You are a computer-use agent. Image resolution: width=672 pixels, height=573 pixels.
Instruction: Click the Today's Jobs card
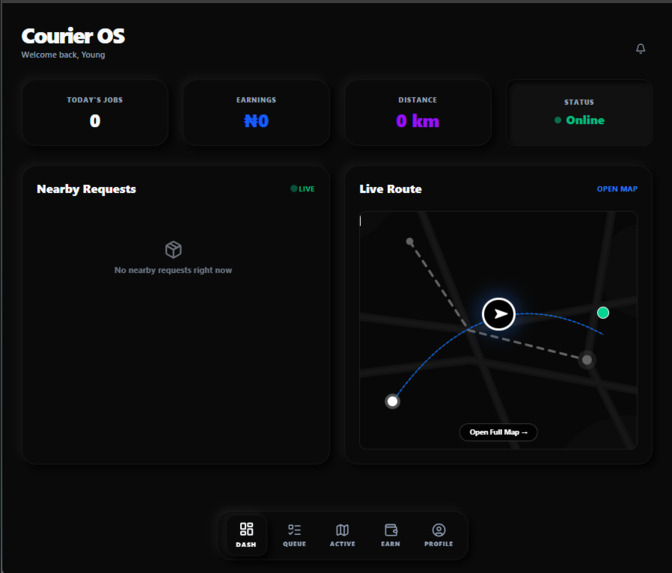tap(95, 113)
